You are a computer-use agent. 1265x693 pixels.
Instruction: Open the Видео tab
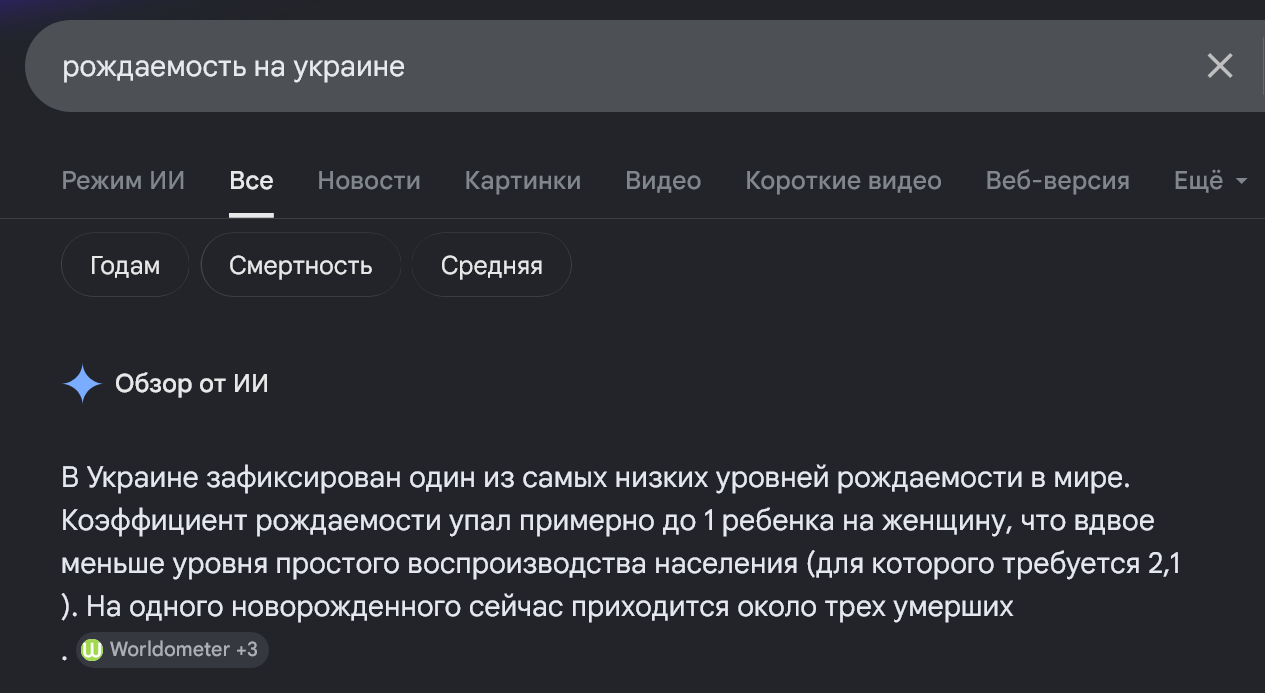pyautogui.click(x=663, y=181)
